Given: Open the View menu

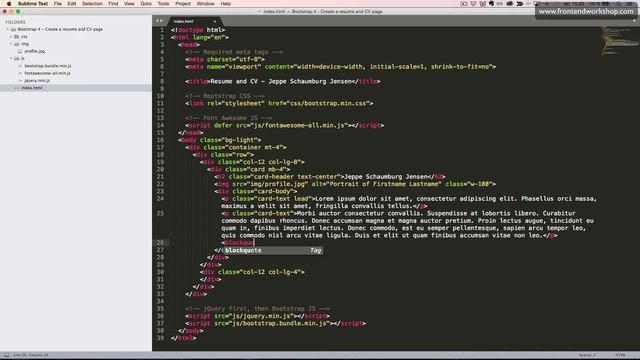Looking at the screenshot, I should 129,4.
